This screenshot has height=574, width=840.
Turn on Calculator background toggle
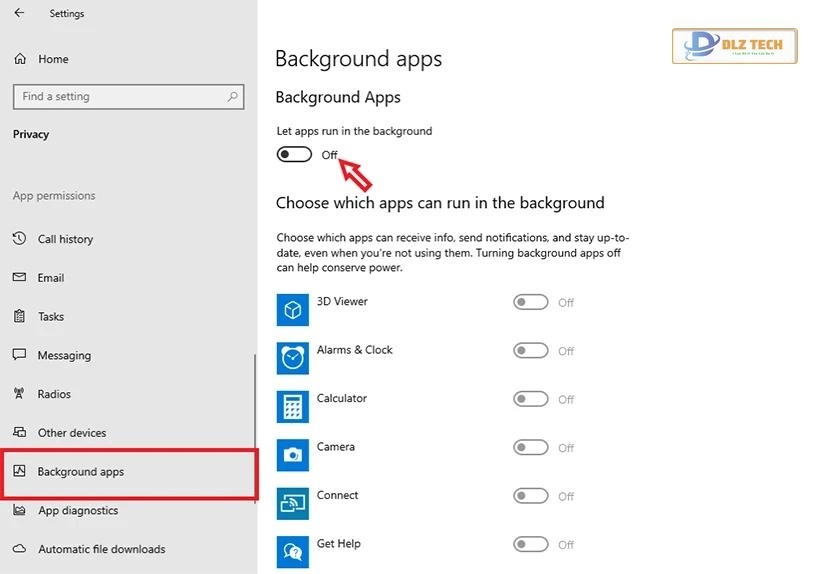(x=530, y=399)
